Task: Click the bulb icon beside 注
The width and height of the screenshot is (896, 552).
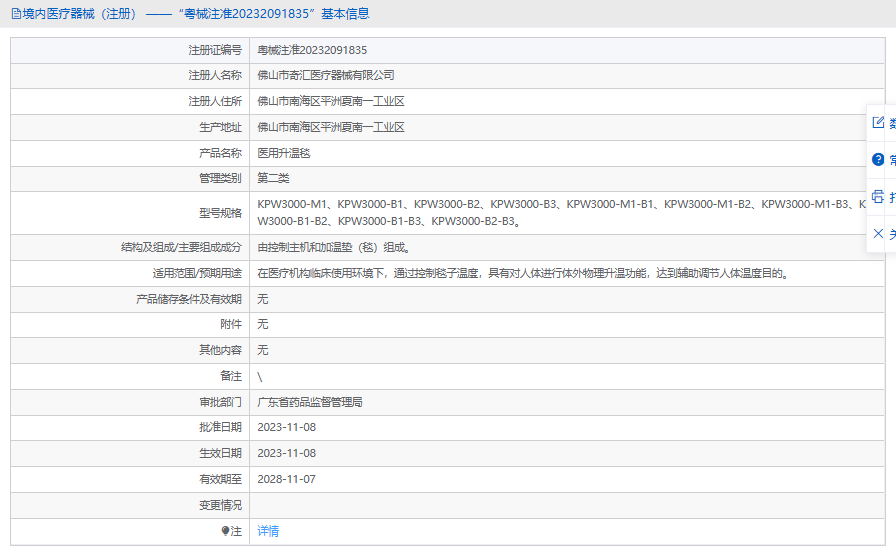Action: pyautogui.click(x=225, y=531)
